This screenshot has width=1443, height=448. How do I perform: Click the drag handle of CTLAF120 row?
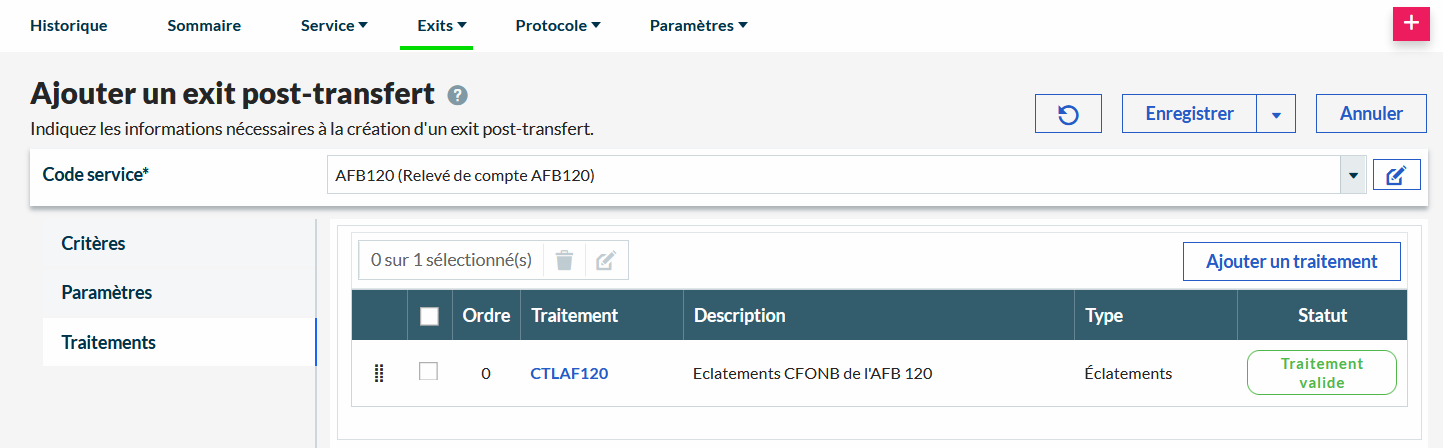[379, 374]
